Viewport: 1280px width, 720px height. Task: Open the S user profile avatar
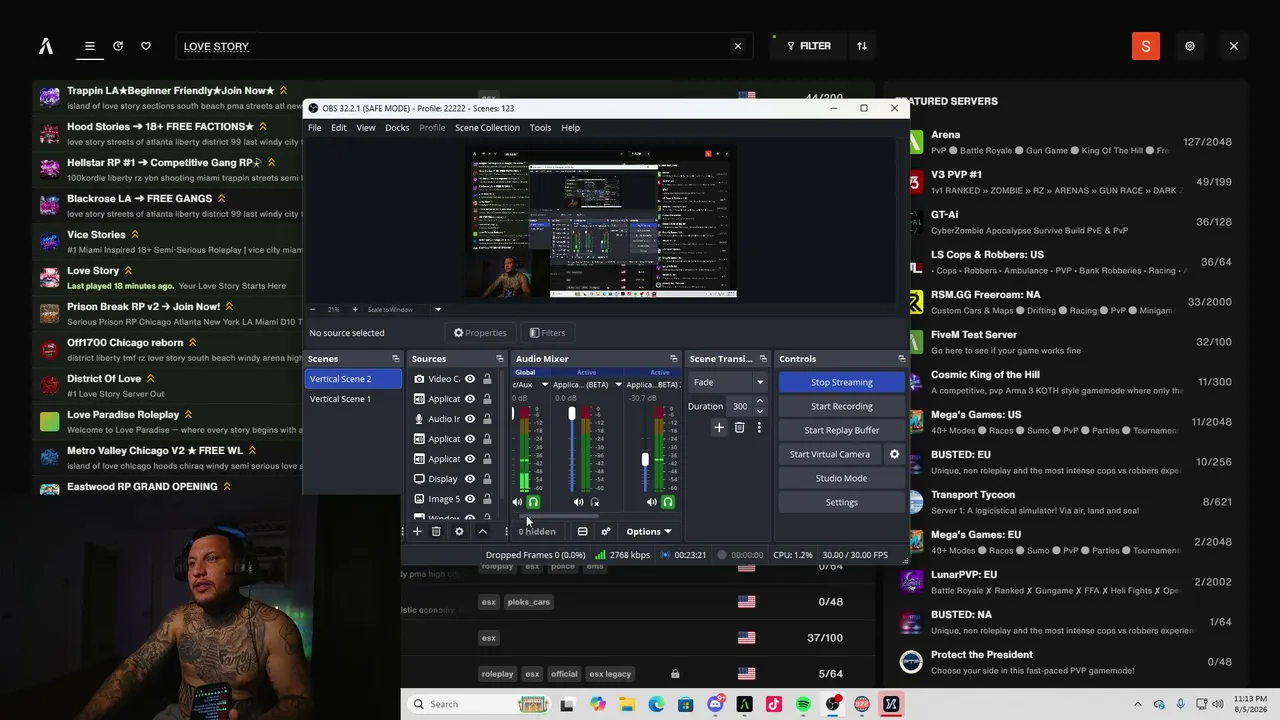click(1146, 46)
